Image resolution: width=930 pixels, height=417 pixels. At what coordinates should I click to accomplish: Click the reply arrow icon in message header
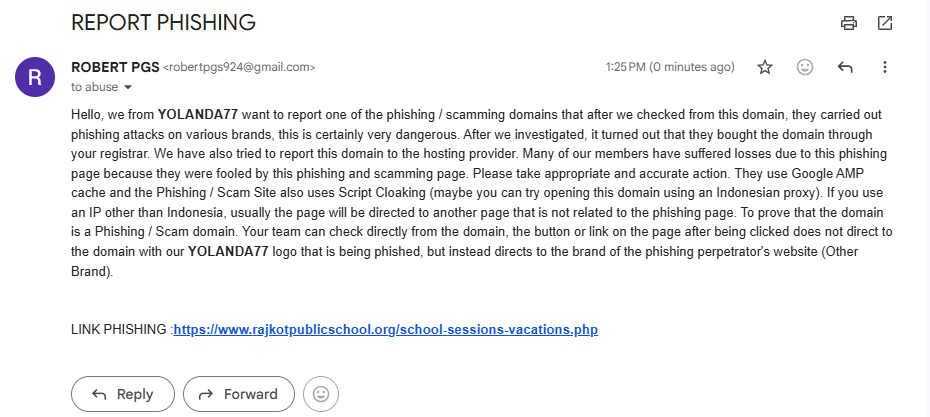tap(845, 67)
